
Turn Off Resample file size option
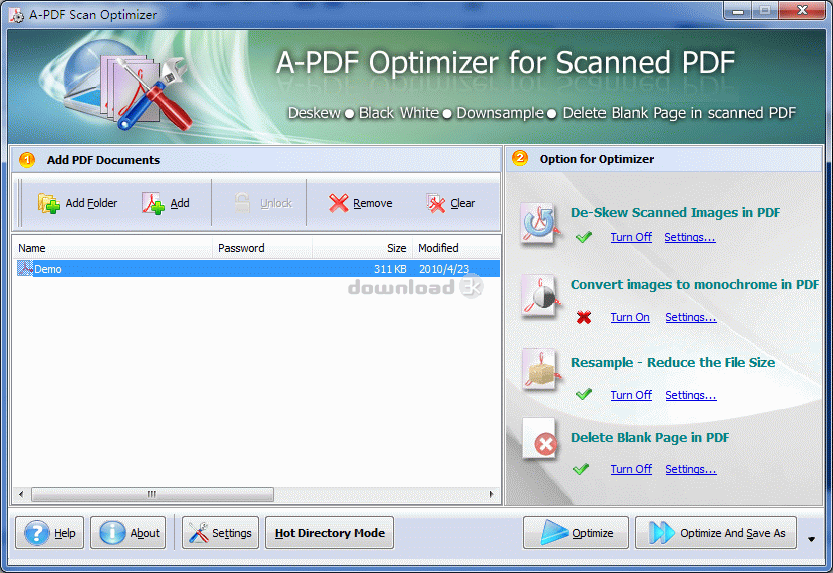coord(631,395)
